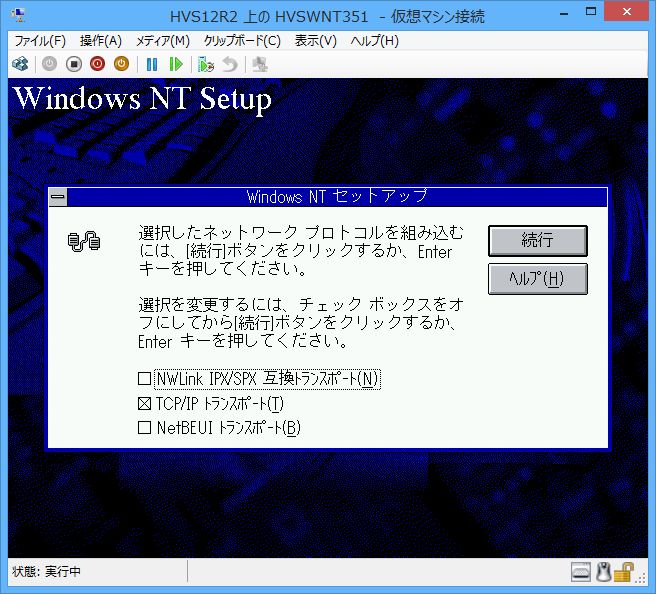
Task: Open the クリップボード(C) menu
Action: (x=242, y=41)
